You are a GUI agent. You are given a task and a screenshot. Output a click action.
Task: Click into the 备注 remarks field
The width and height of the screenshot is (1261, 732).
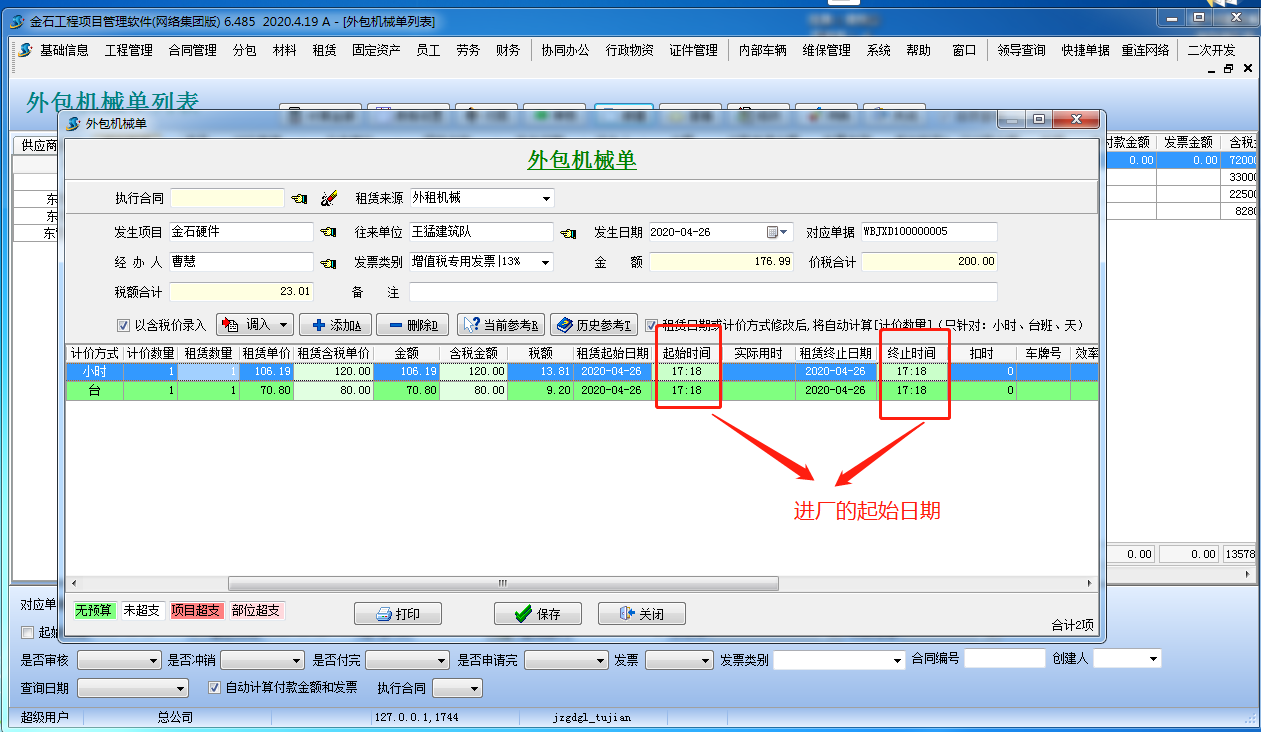click(x=702, y=292)
